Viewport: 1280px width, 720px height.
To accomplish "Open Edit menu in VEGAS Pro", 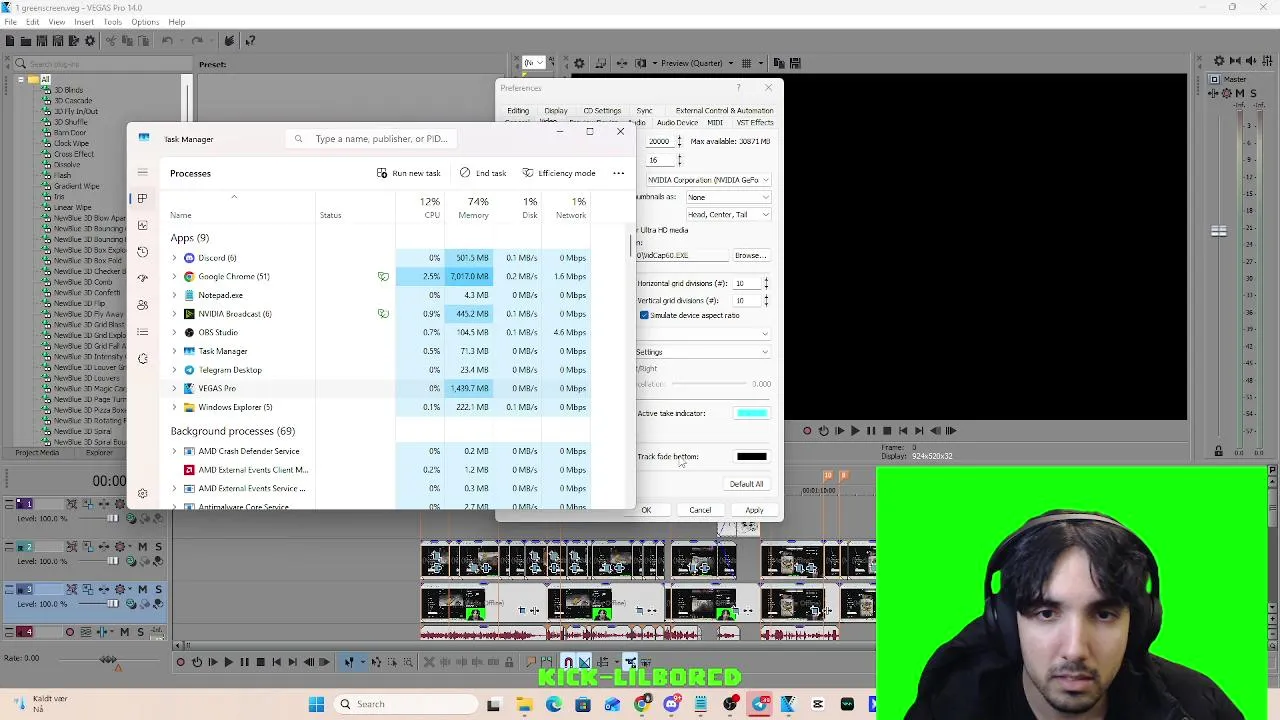I will tap(32, 22).
